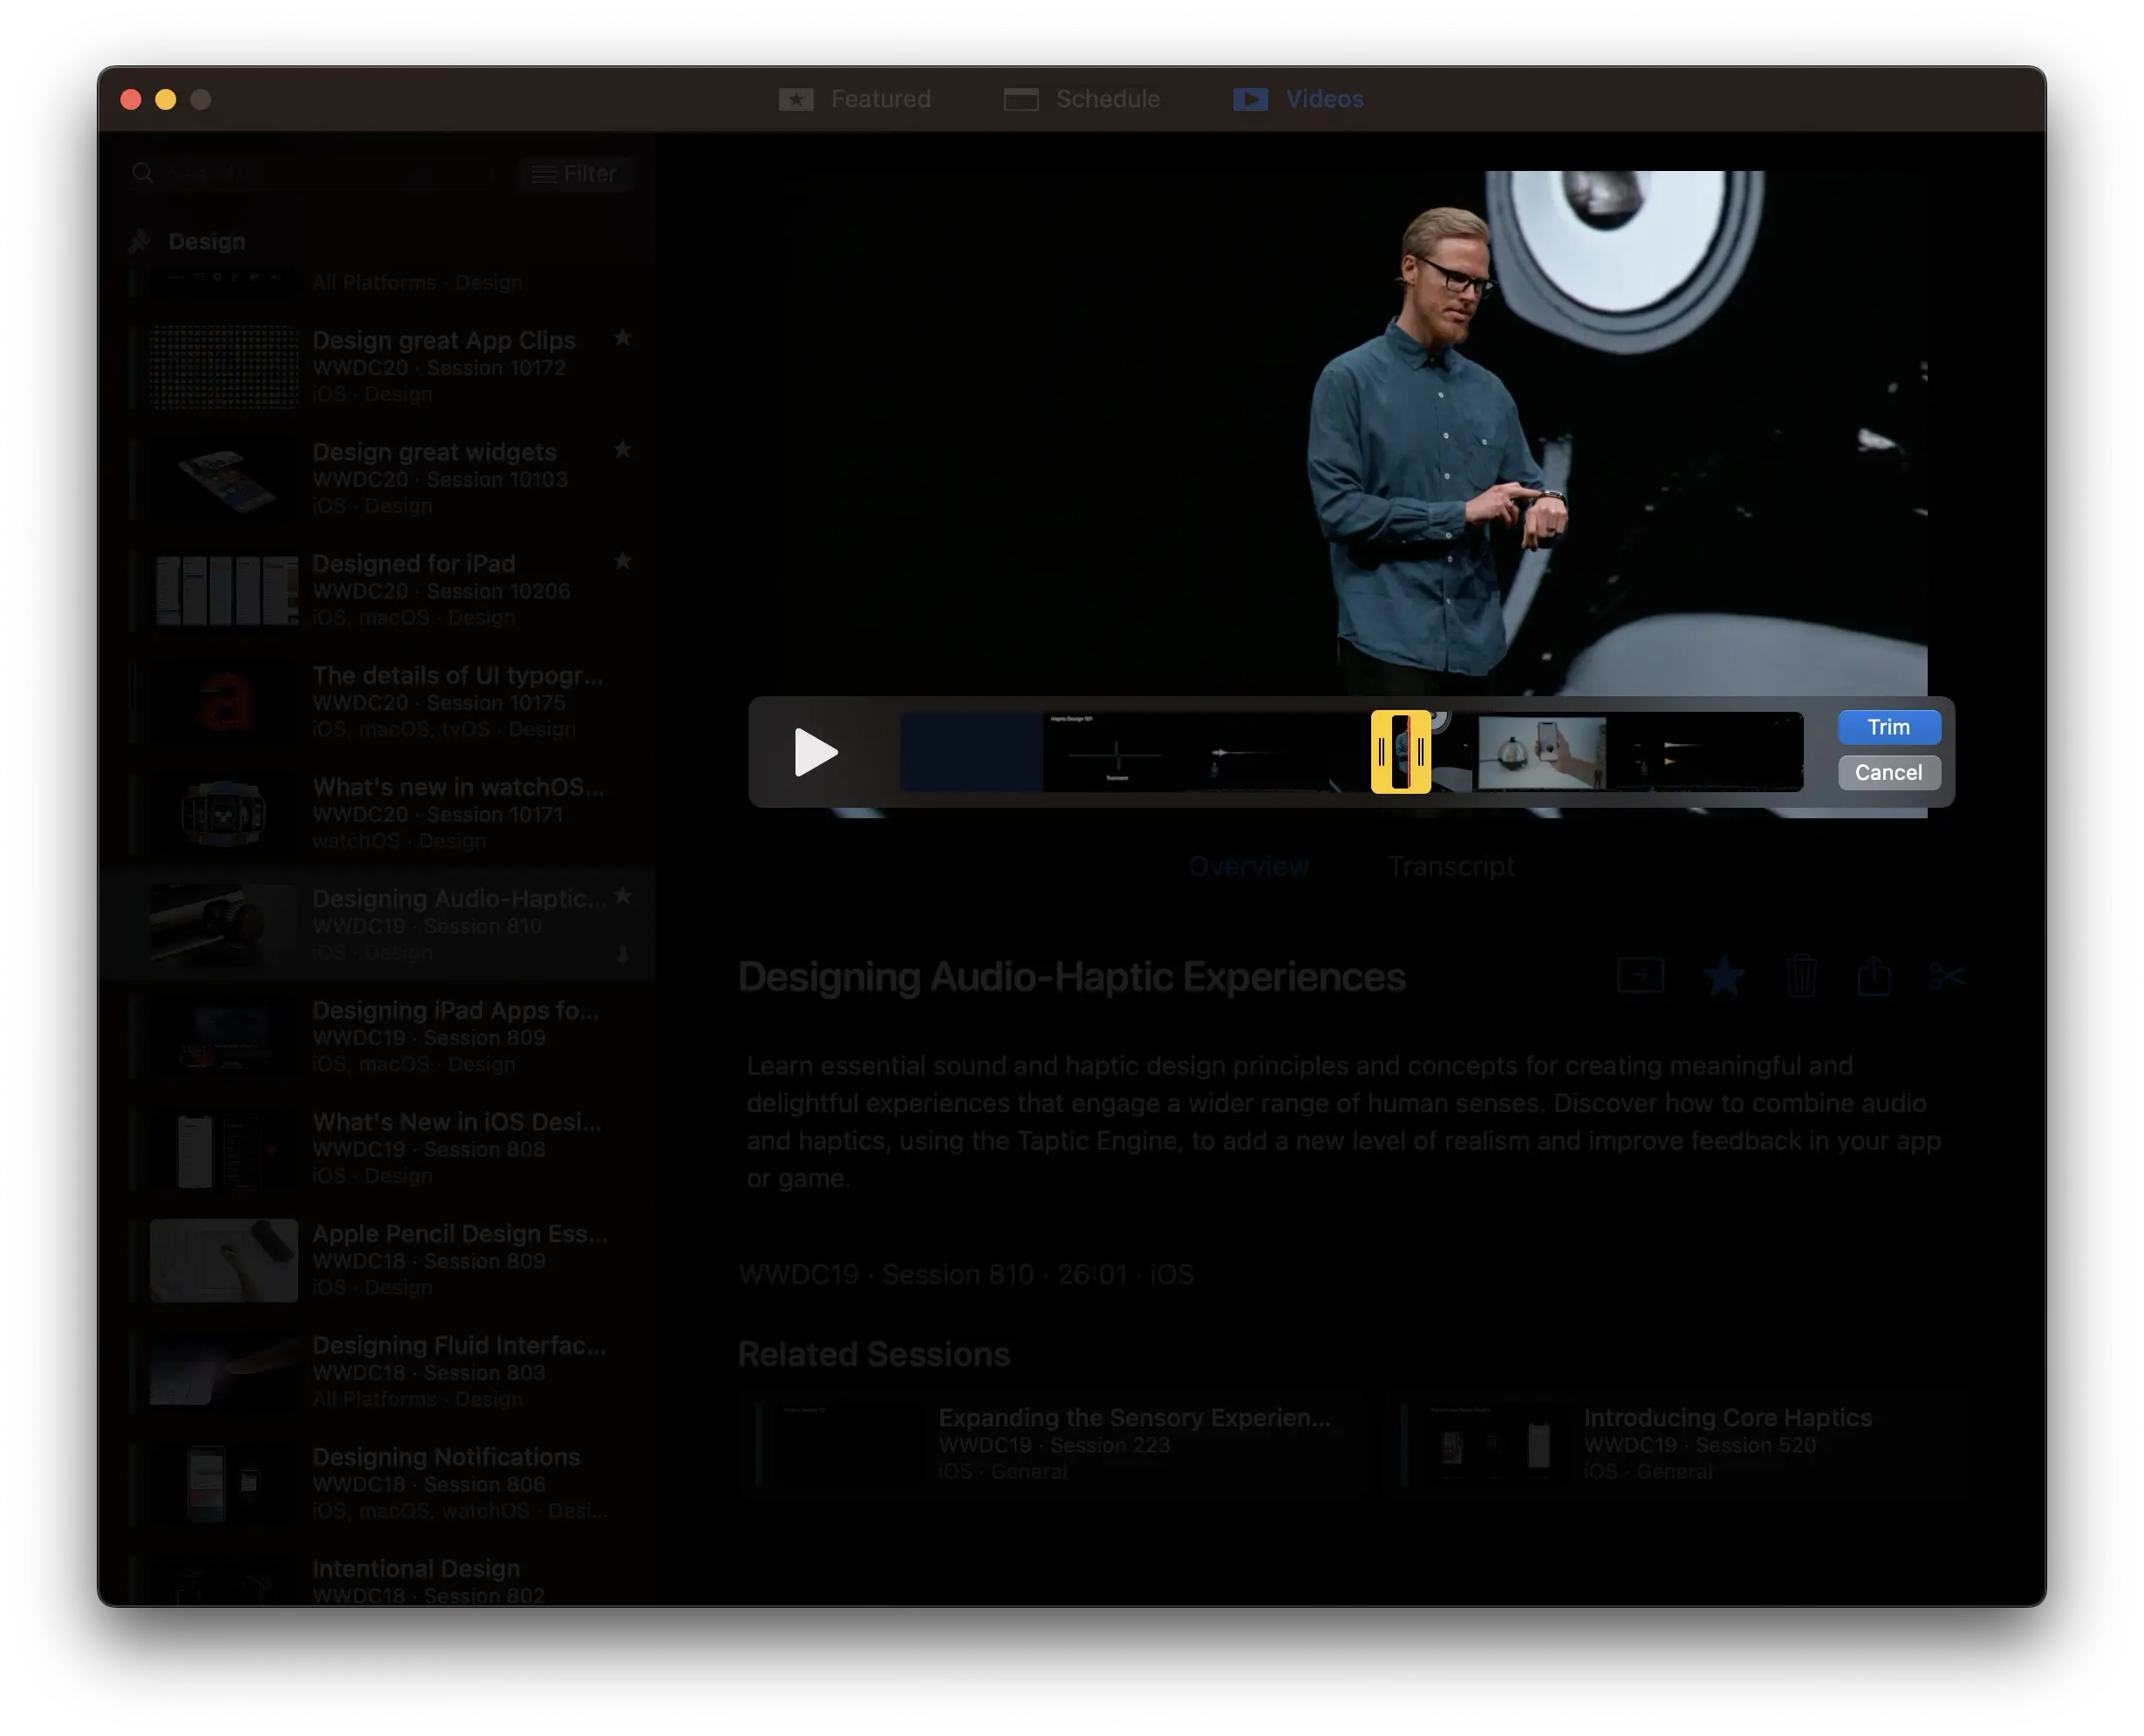Click the blue Trim button
2144x1736 pixels.
tap(1888, 727)
